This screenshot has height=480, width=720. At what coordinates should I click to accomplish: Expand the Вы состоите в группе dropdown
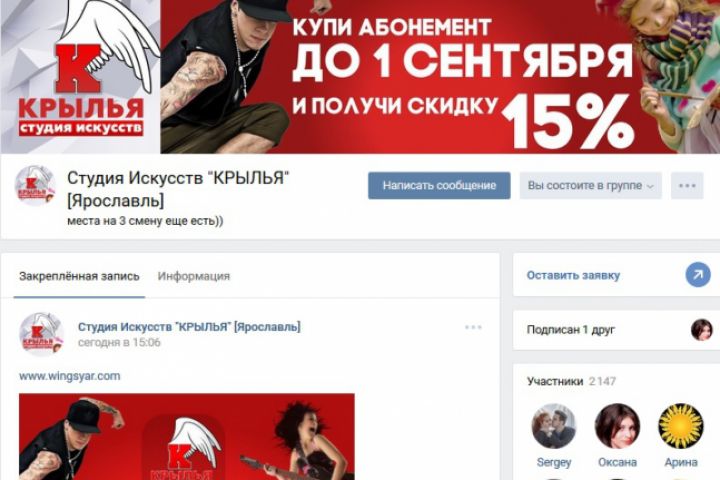click(x=591, y=186)
